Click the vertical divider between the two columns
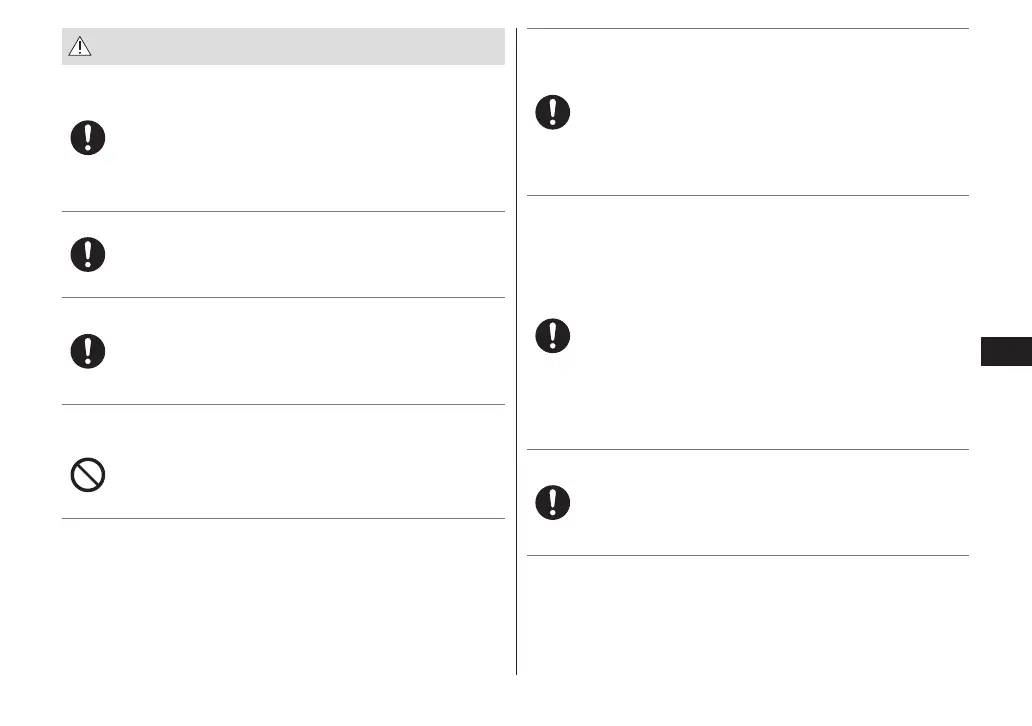Image resolution: width=1032 pixels, height=726 pixels. (x=517, y=400)
